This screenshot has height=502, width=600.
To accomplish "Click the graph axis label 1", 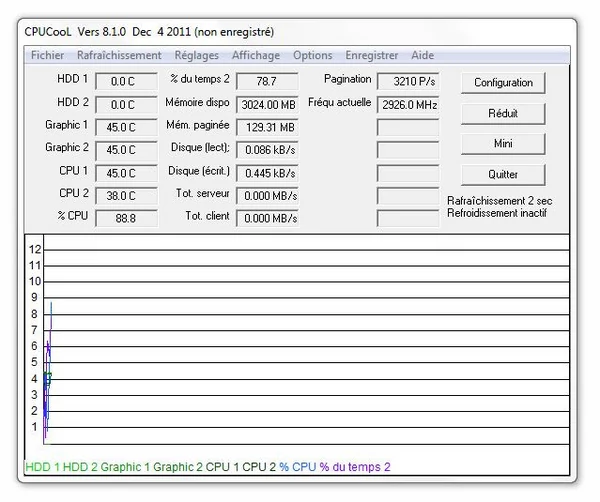I will pyautogui.click(x=34, y=427).
